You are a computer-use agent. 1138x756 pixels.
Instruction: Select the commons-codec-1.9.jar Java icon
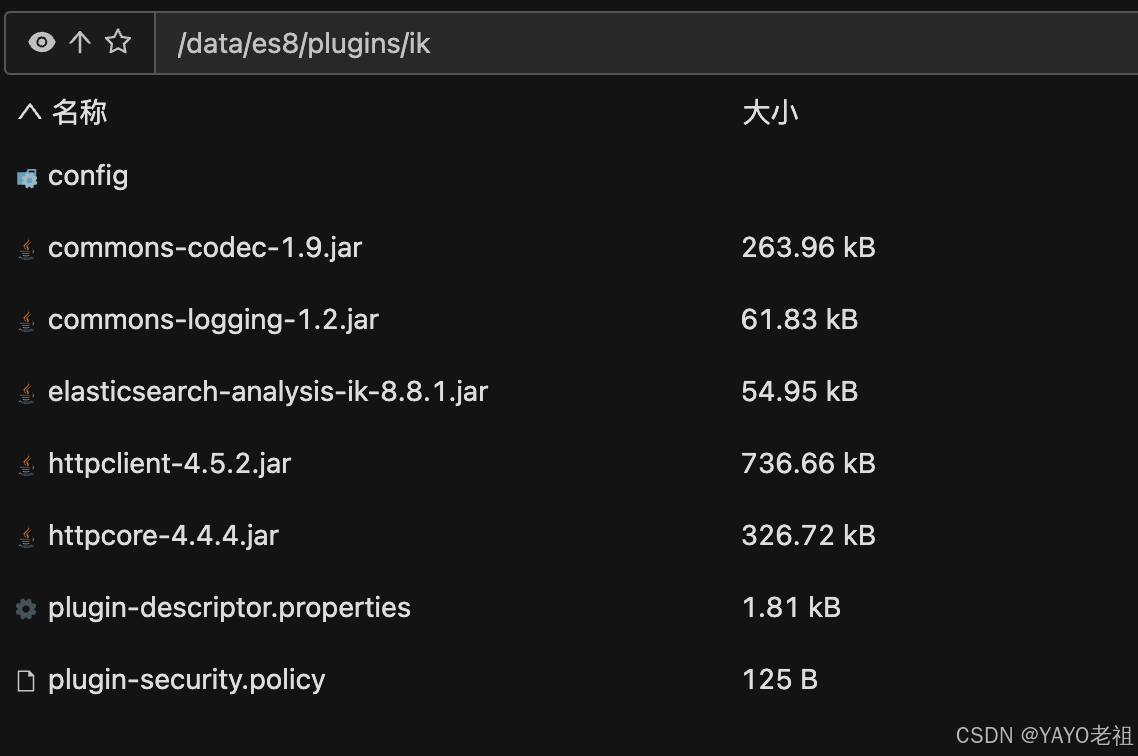[x=25, y=248]
